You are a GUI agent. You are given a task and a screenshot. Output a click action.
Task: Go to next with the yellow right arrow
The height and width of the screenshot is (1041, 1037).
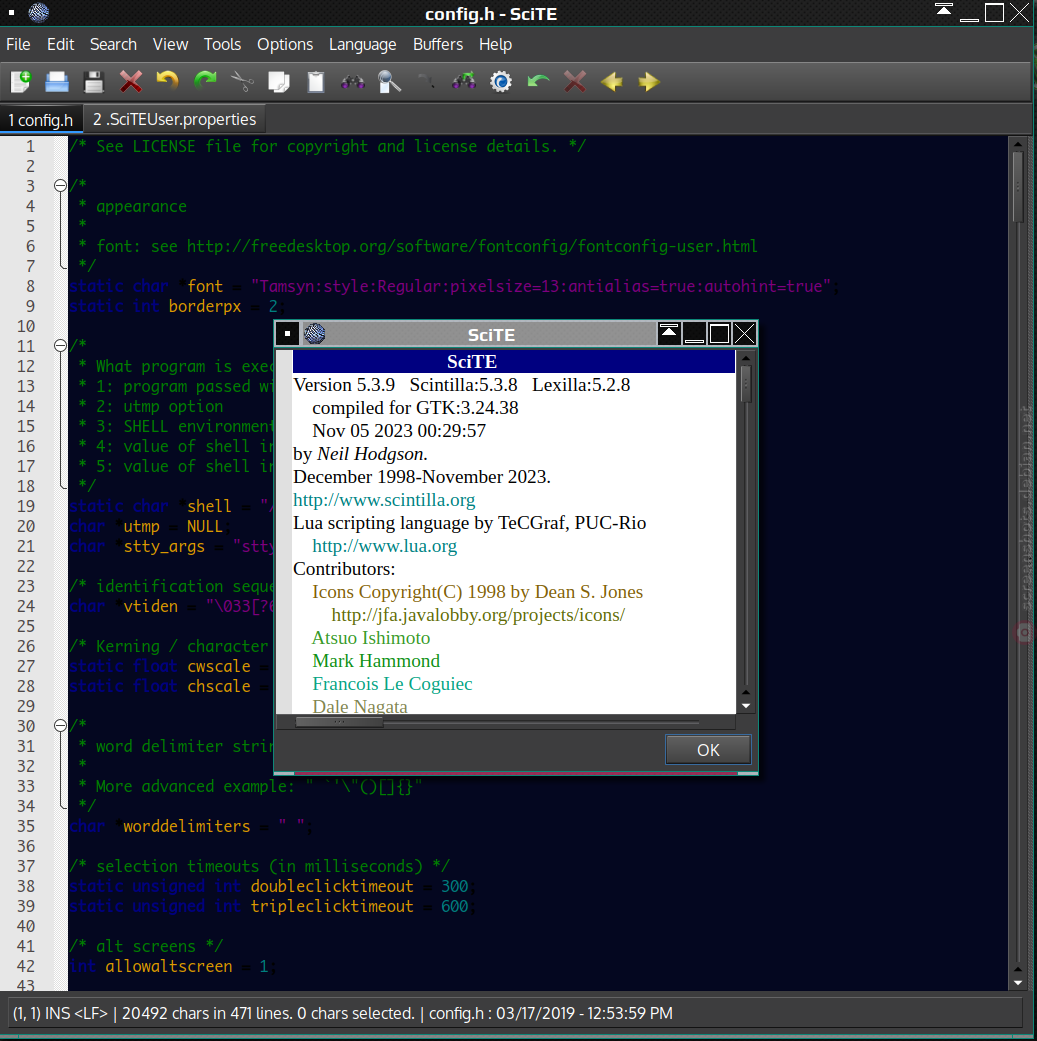(x=649, y=82)
